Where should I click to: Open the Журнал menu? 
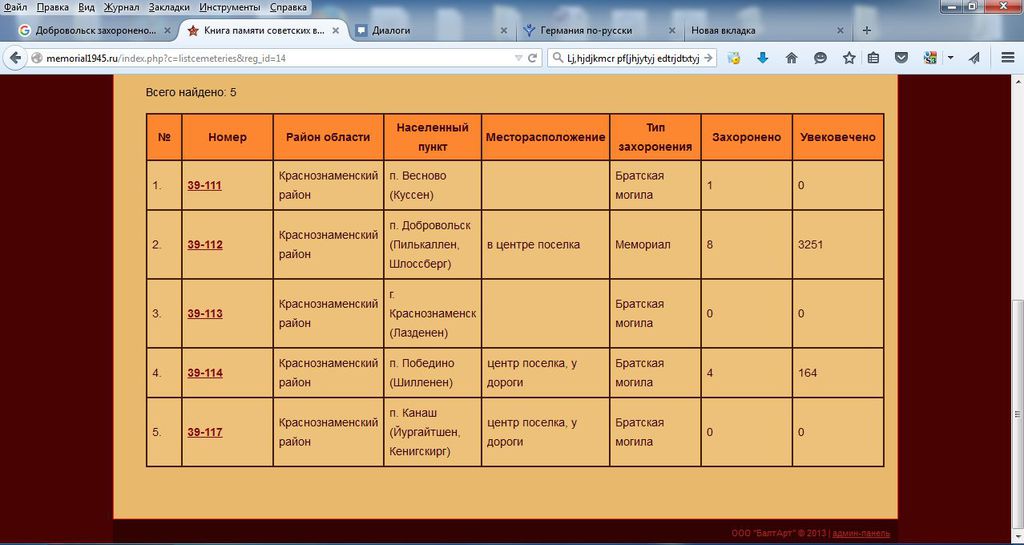coord(121,7)
